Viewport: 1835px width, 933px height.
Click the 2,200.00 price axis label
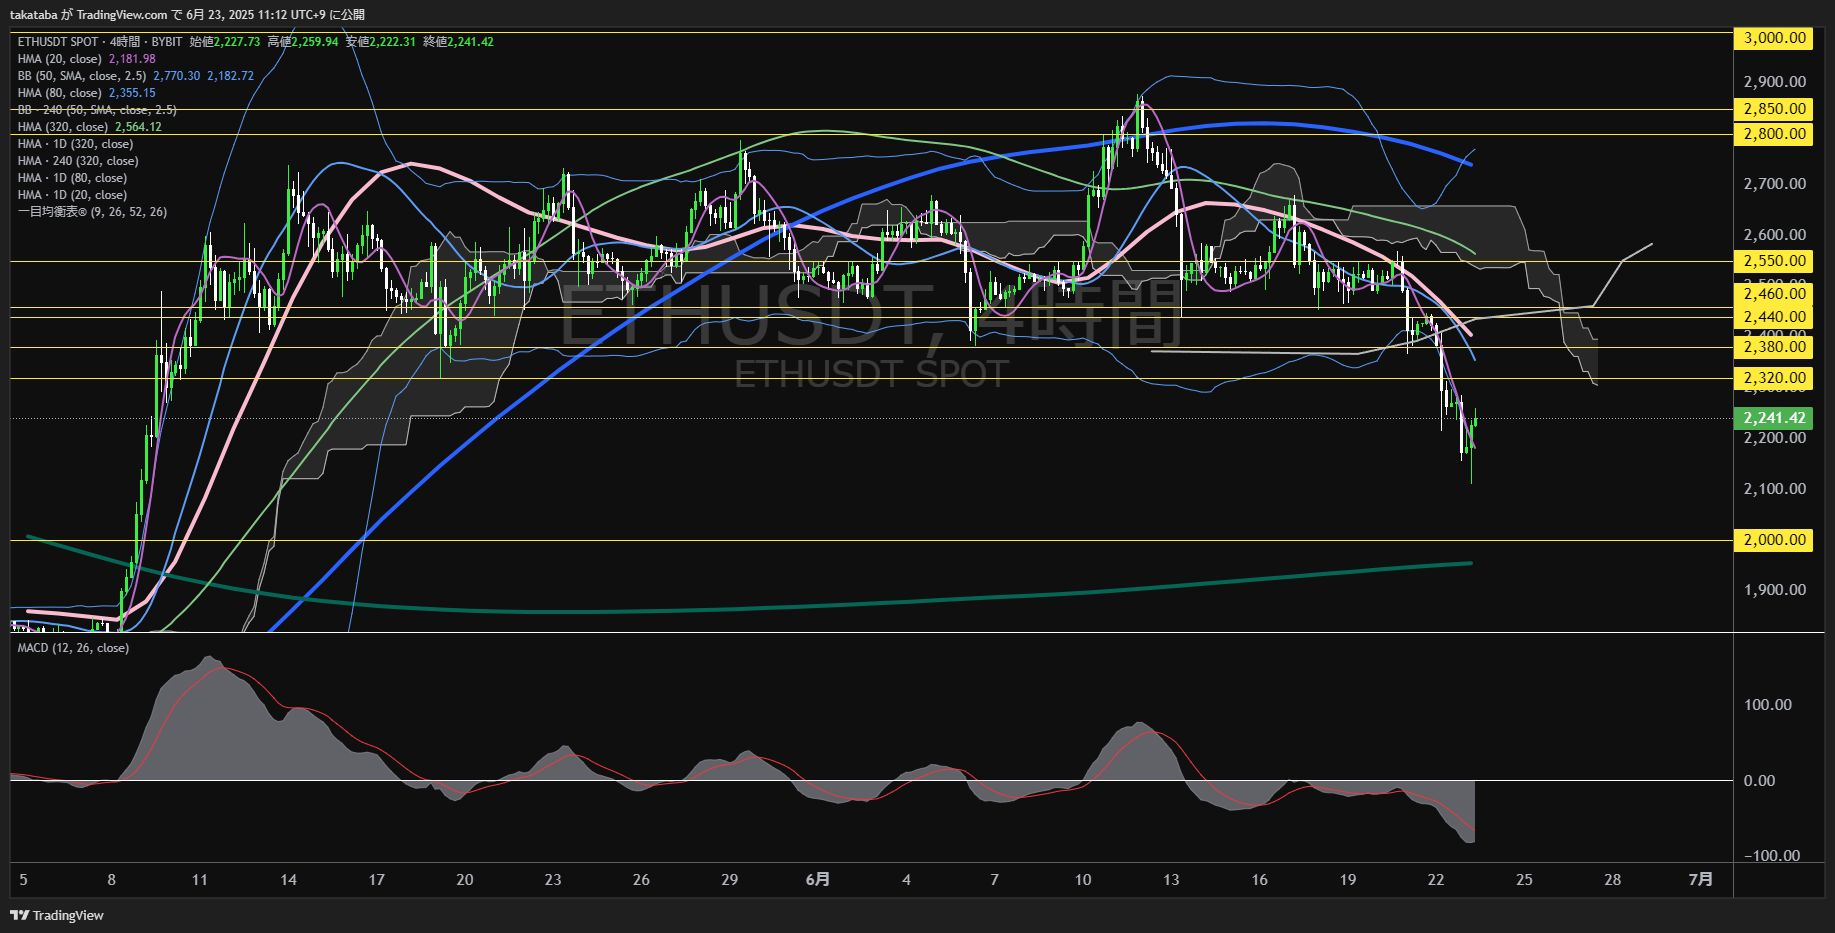point(1774,438)
